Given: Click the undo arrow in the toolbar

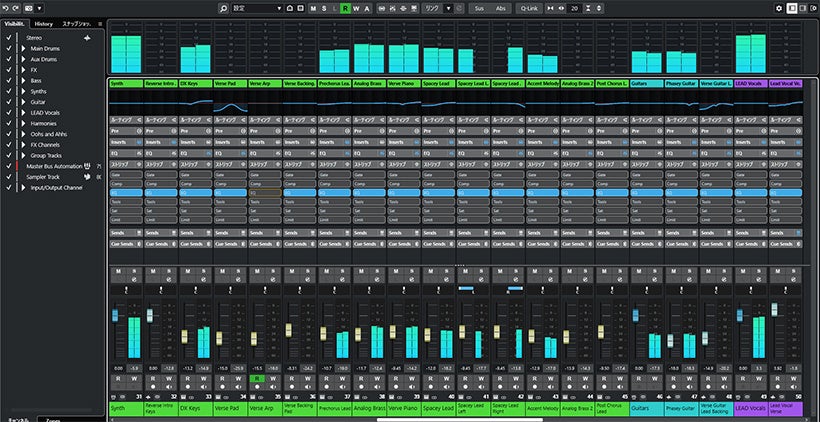Looking at the screenshot, I should 8,8.
